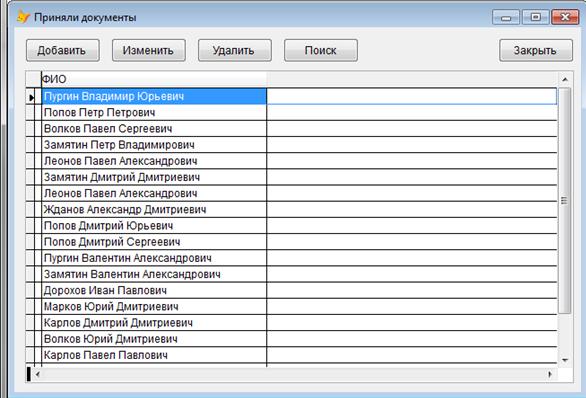Image resolution: width=586 pixels, height=398 pixels.
Task: Click the horizontal scrollbar left arrow
Action: [x=37, y=374]
